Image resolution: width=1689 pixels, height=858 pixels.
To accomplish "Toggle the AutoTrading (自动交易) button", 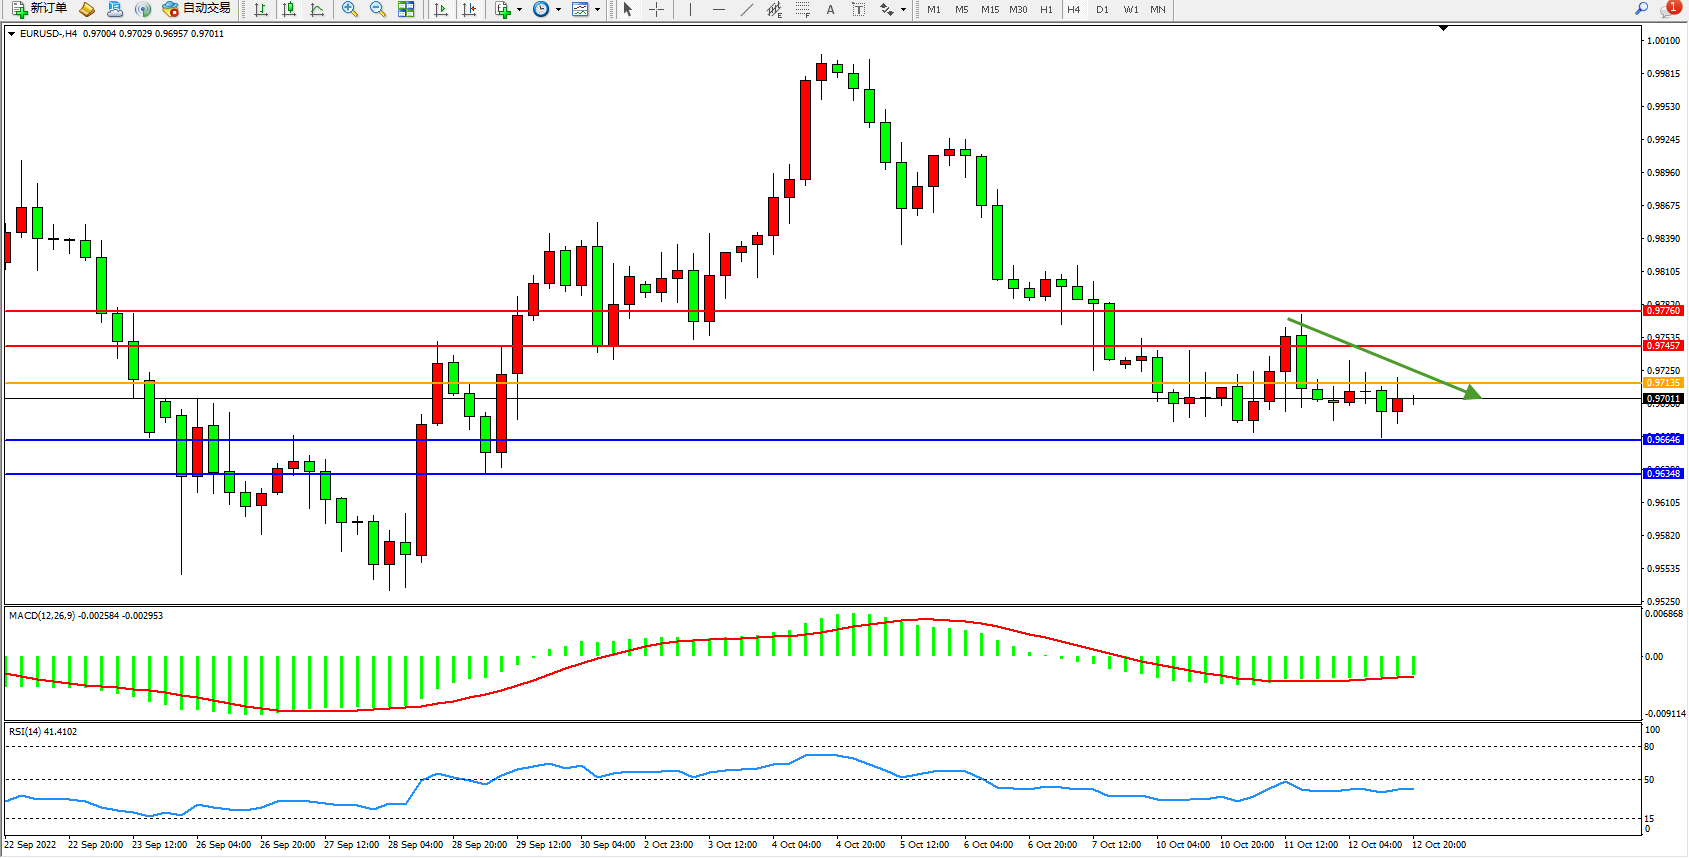I will pos(197,9).
